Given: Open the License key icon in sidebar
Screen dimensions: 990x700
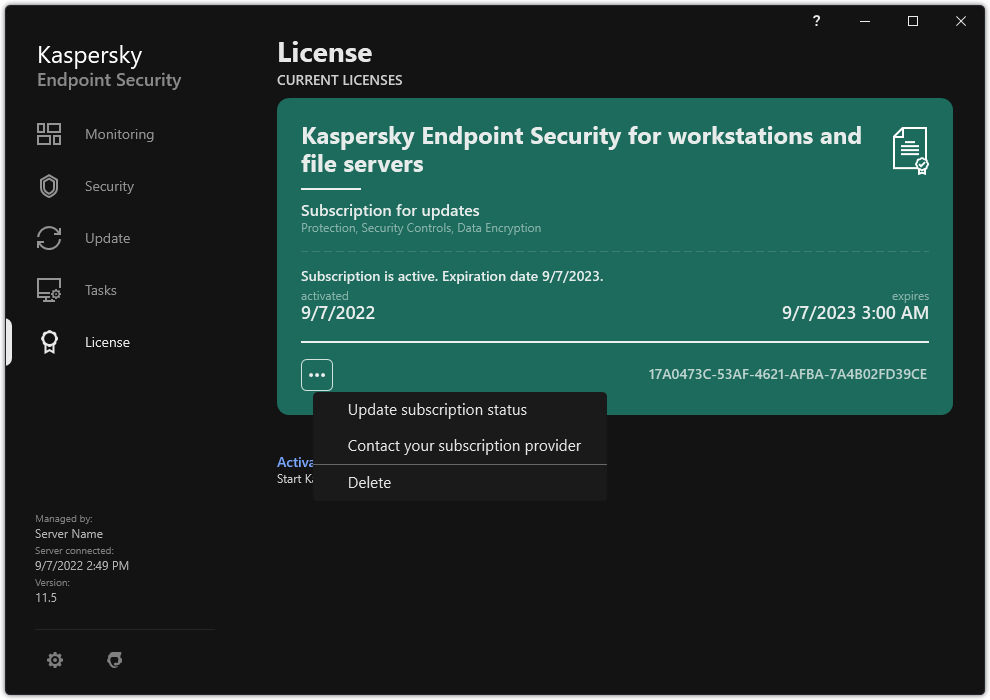Looking at the screenshot, I should [x=48, y=342].
